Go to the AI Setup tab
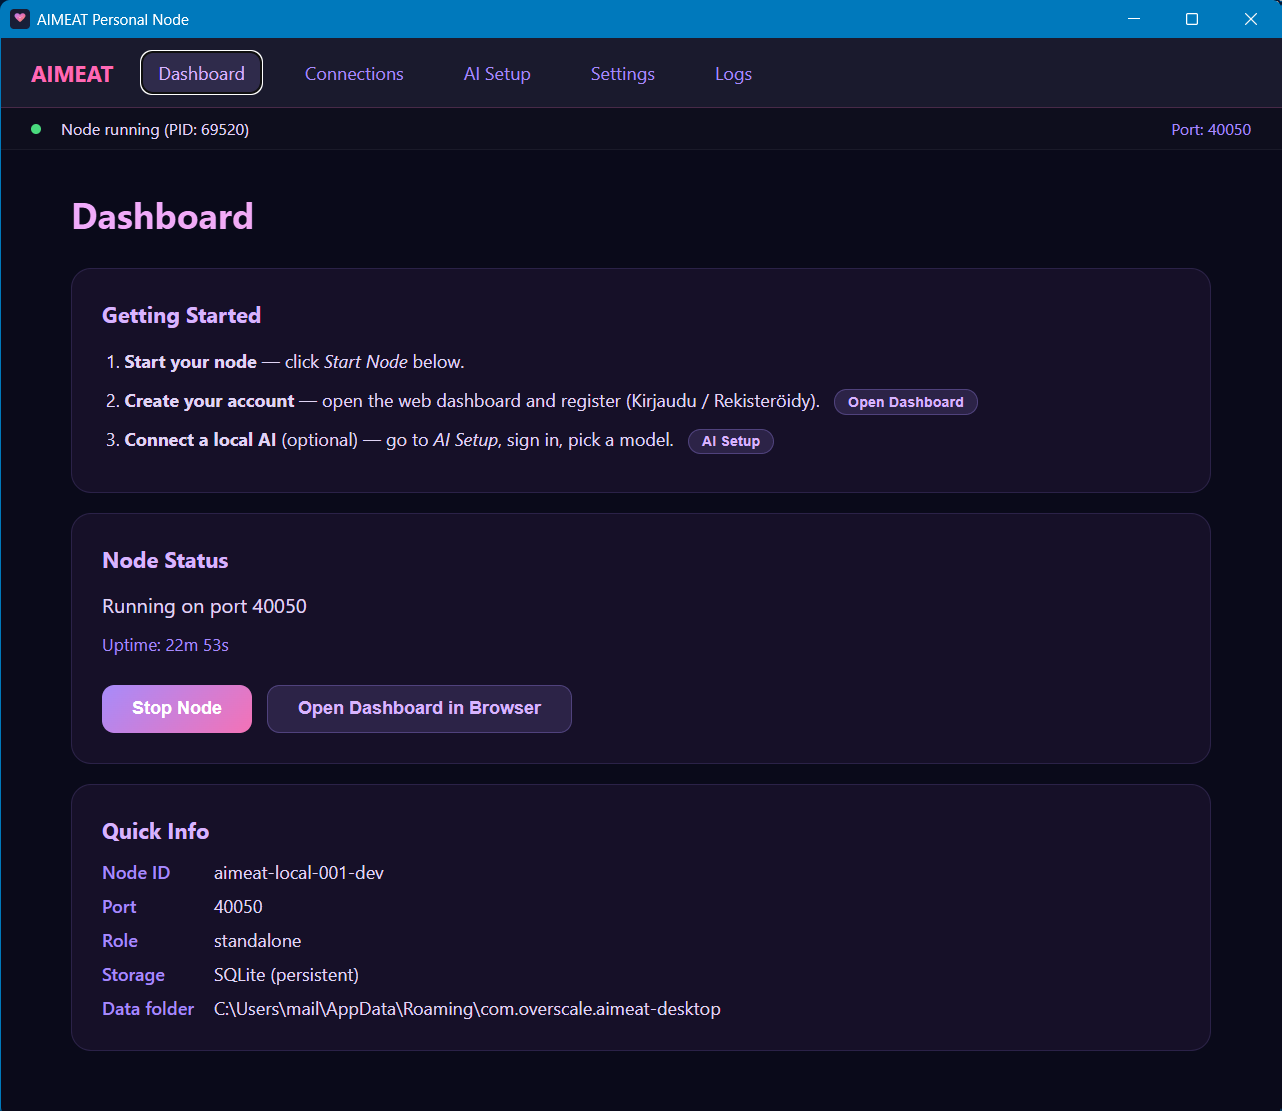Screen dimensions: 1282x1111 [497, 74]
